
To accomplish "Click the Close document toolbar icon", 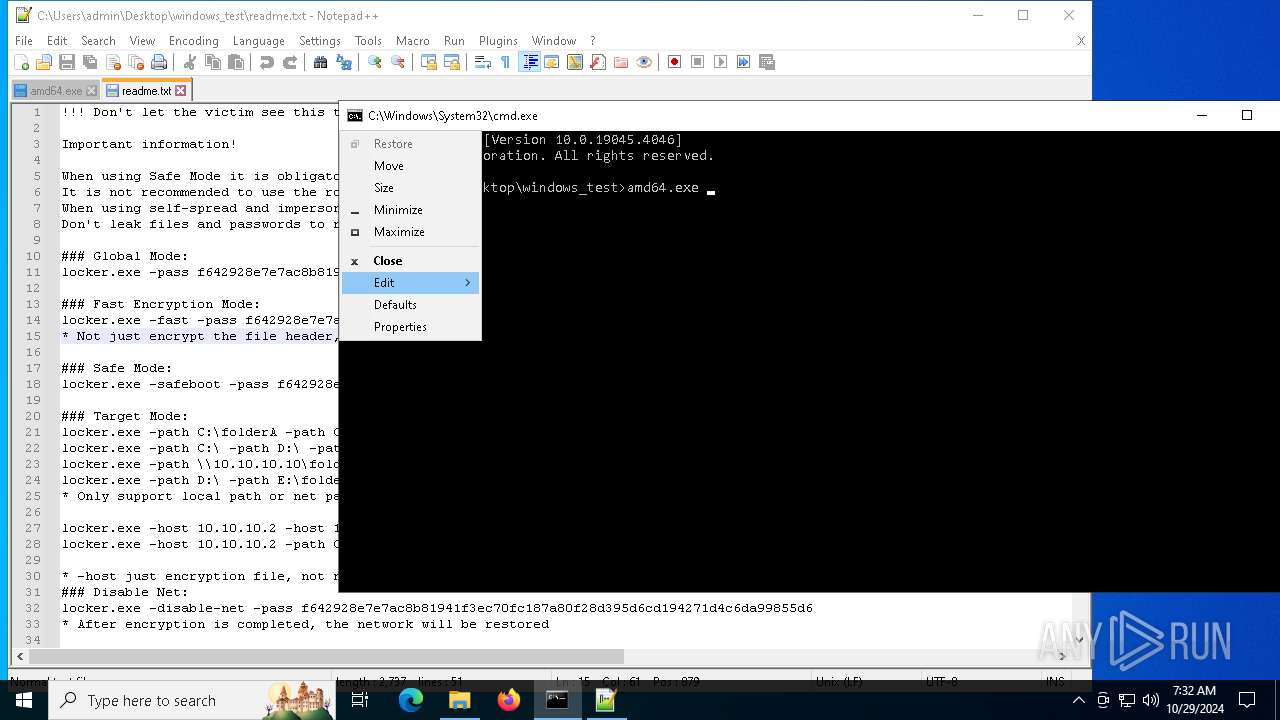I will (113, 62).
